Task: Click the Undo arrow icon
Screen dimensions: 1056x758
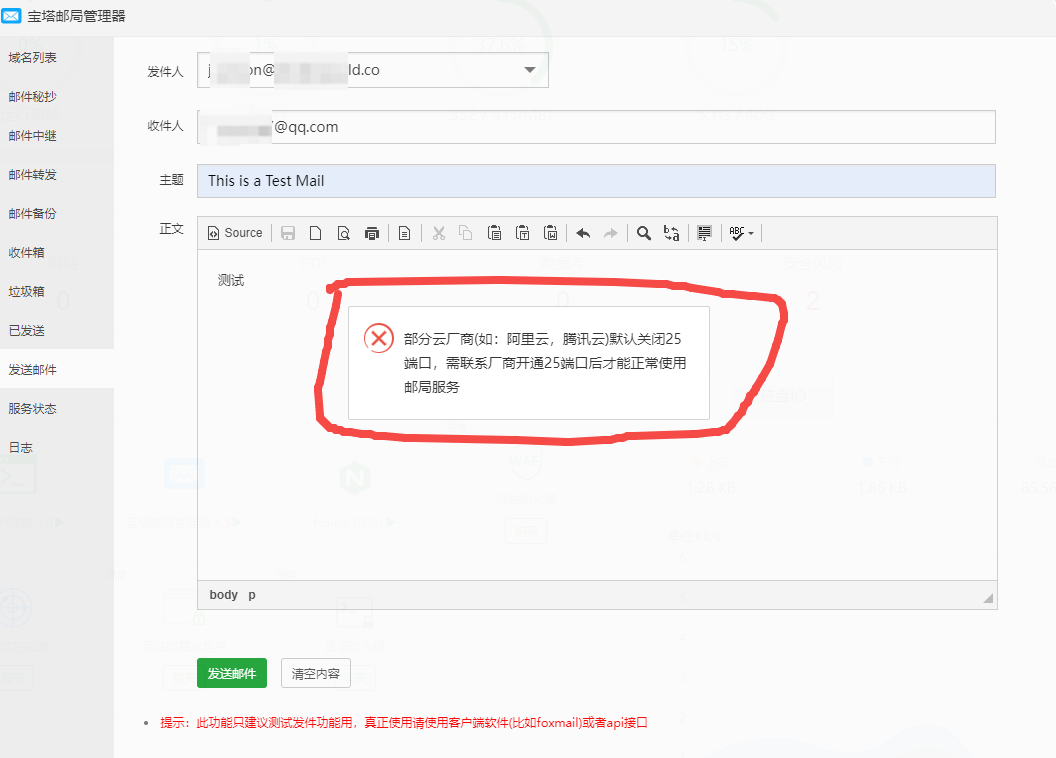Action: click(x=583, y=233)
